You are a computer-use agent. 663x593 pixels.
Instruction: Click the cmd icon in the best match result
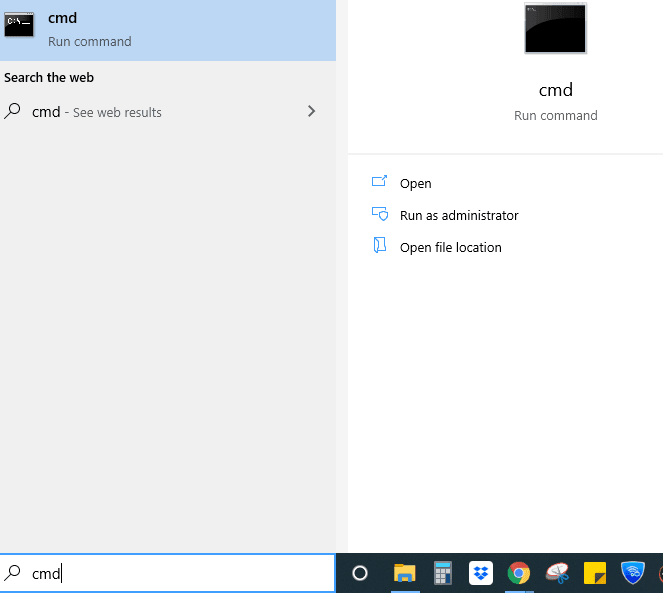(x=19, y=25)
